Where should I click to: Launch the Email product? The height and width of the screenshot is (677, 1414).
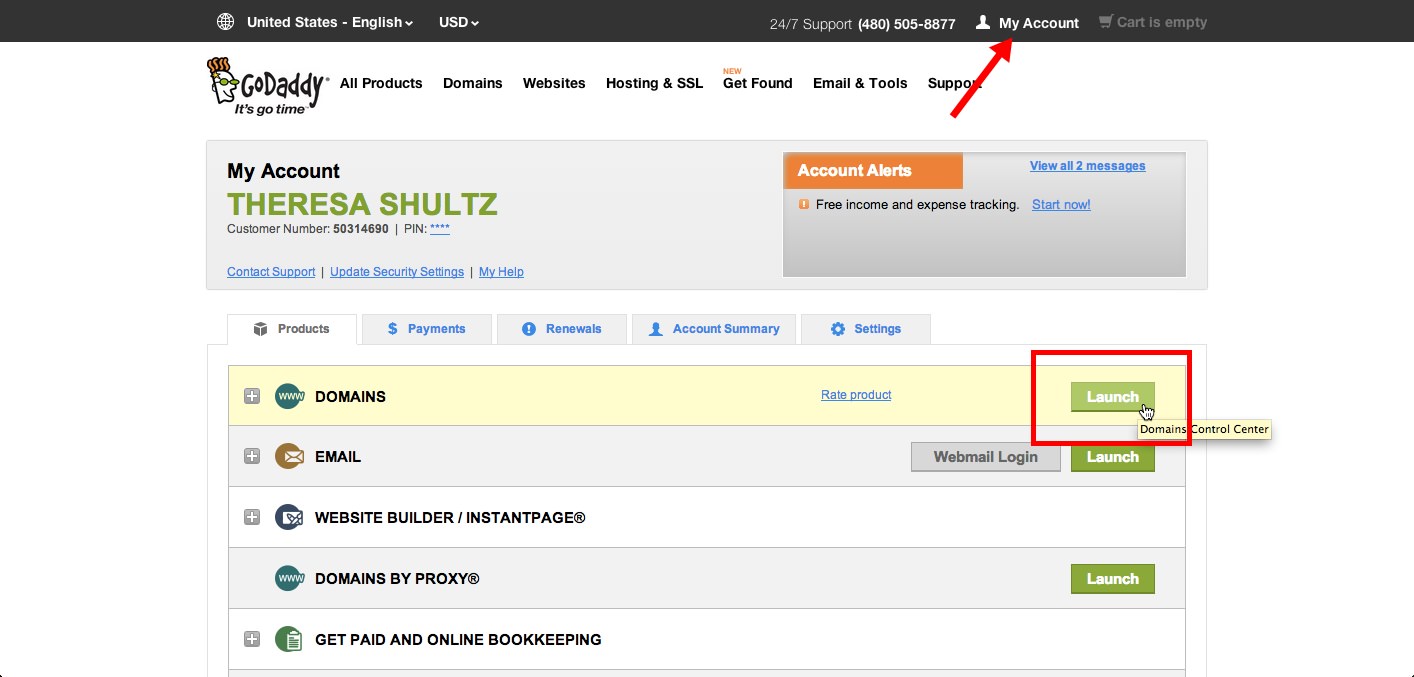click(1113, 457)
